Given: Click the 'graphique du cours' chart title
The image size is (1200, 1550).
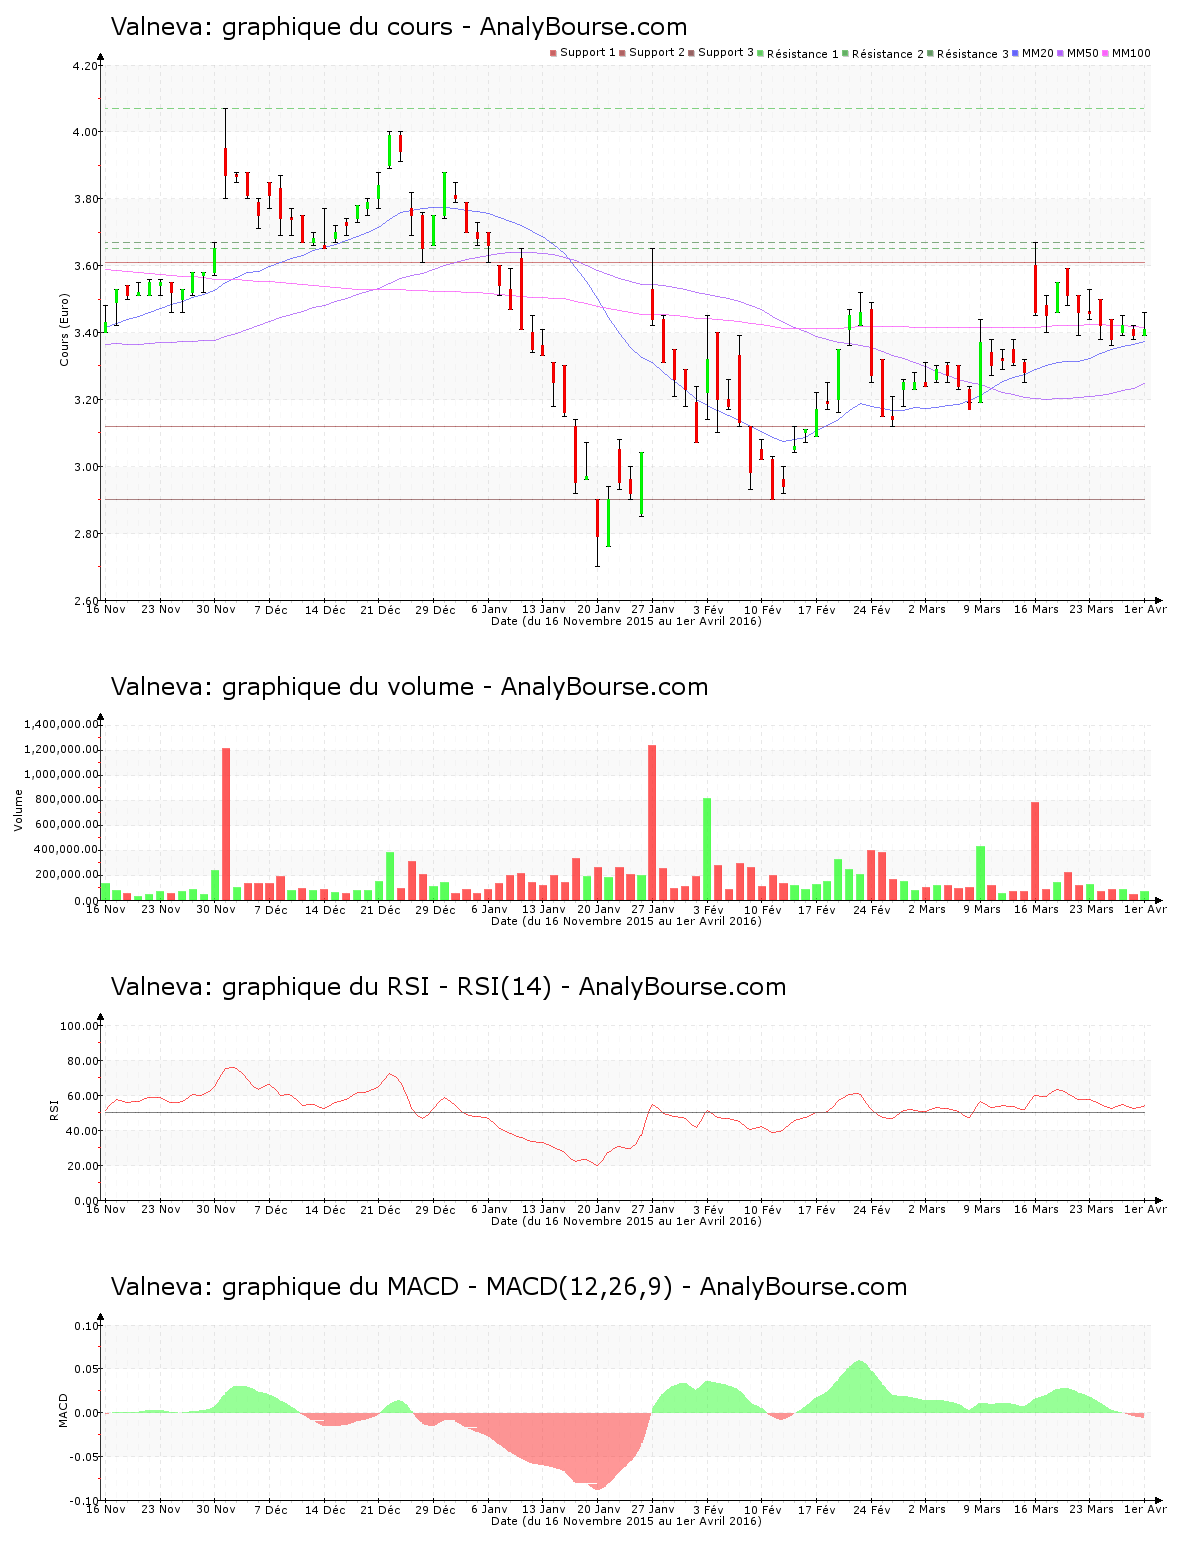Looking at the screenshot, I should (x=399, y=27).
